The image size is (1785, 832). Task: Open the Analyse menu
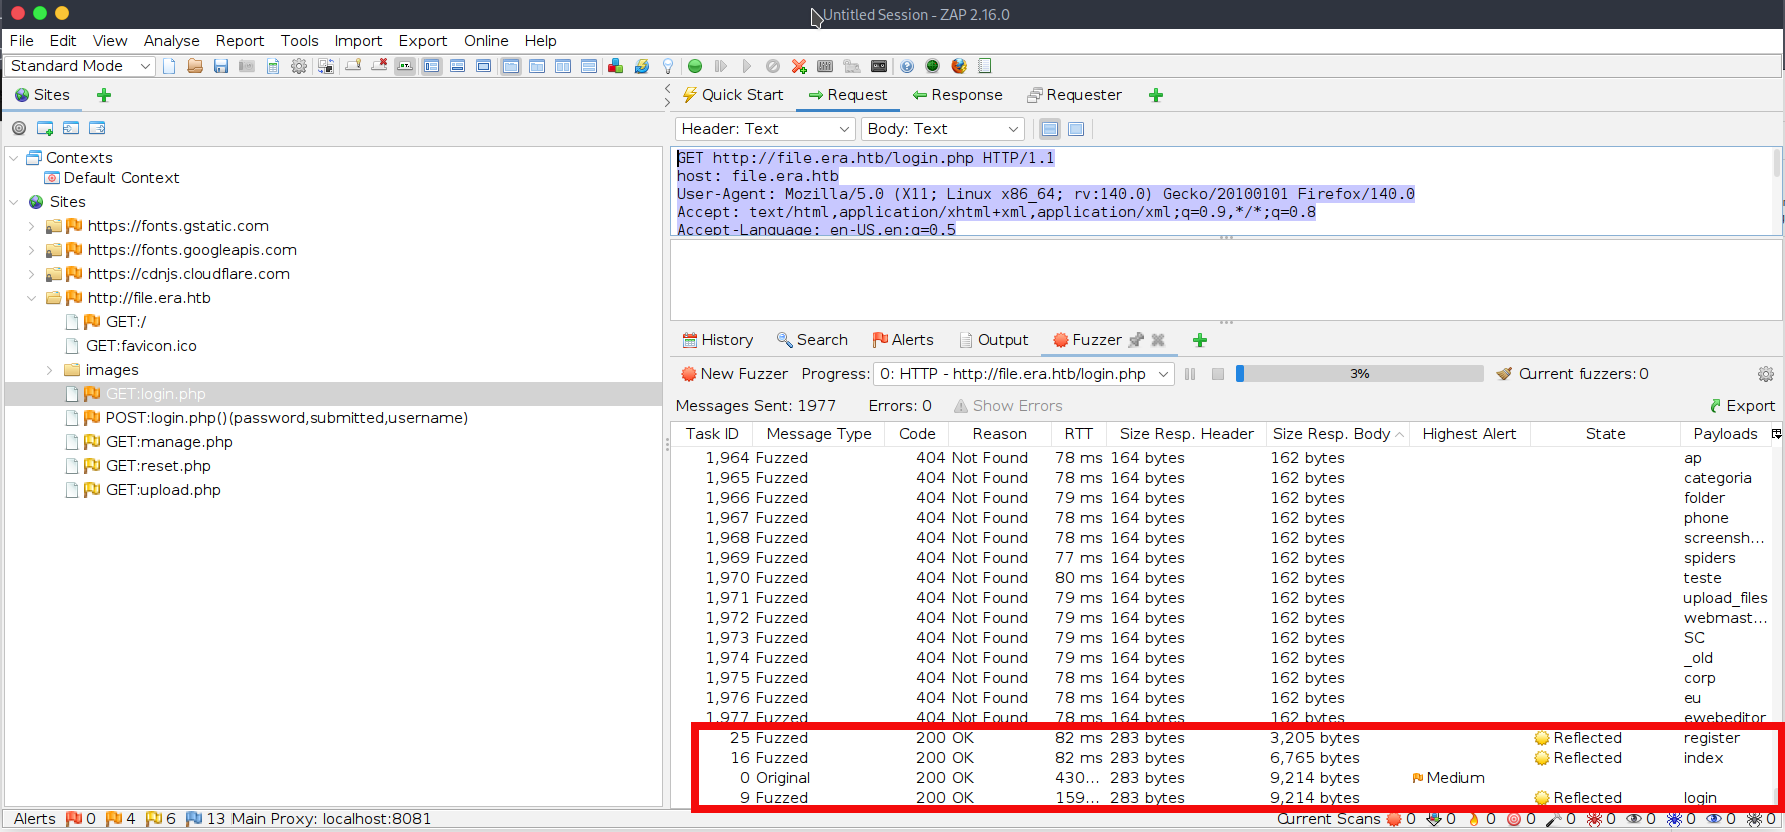coord(171,41)
